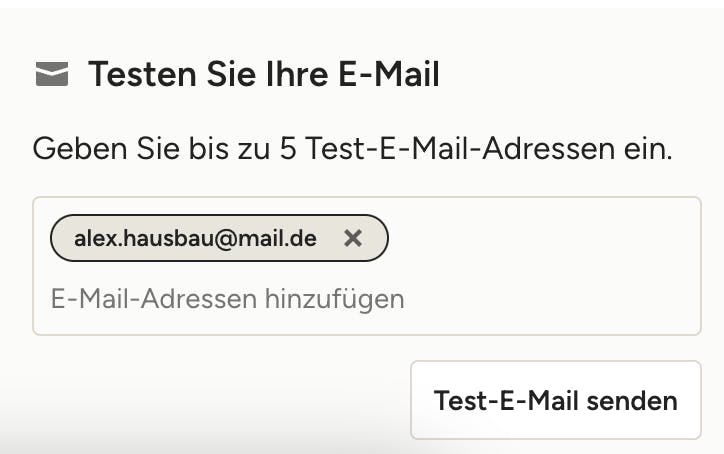Click the mail symbol left of Testen
Image resolution: width=724 pixels, height=454 pixels.
pos(52,74)
